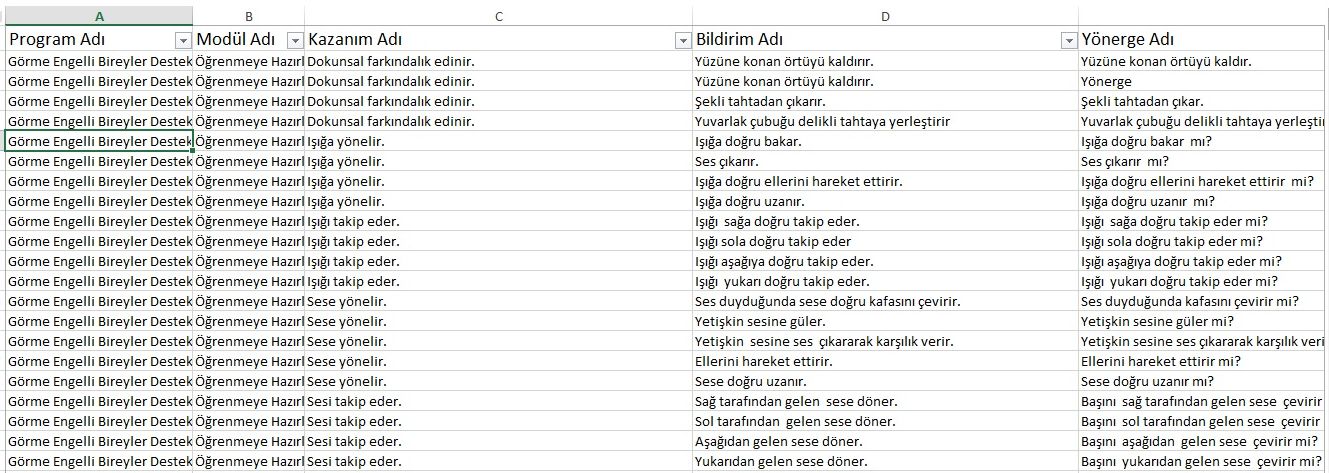The image size is (1329, 473).
Task: Select the Program Adı header cell
Action: point(99,40)
